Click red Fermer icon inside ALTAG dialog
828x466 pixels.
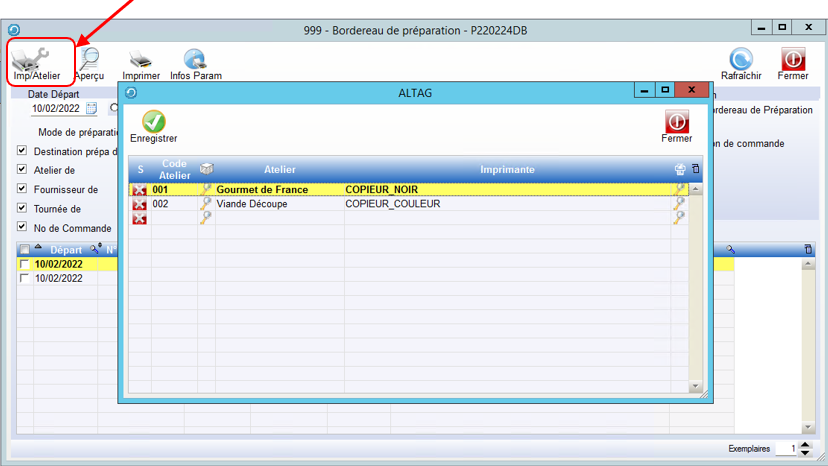click(677, 123)
